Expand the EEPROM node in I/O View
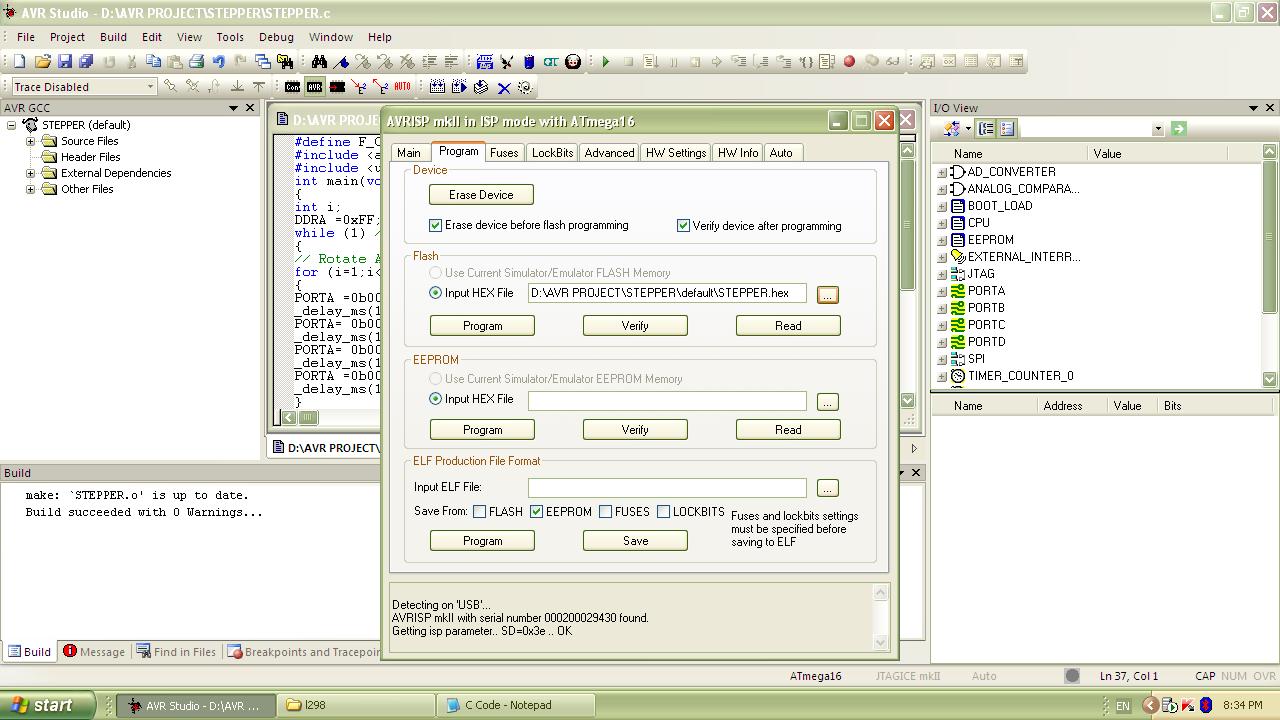The image size is (1280, 720). 941,240
